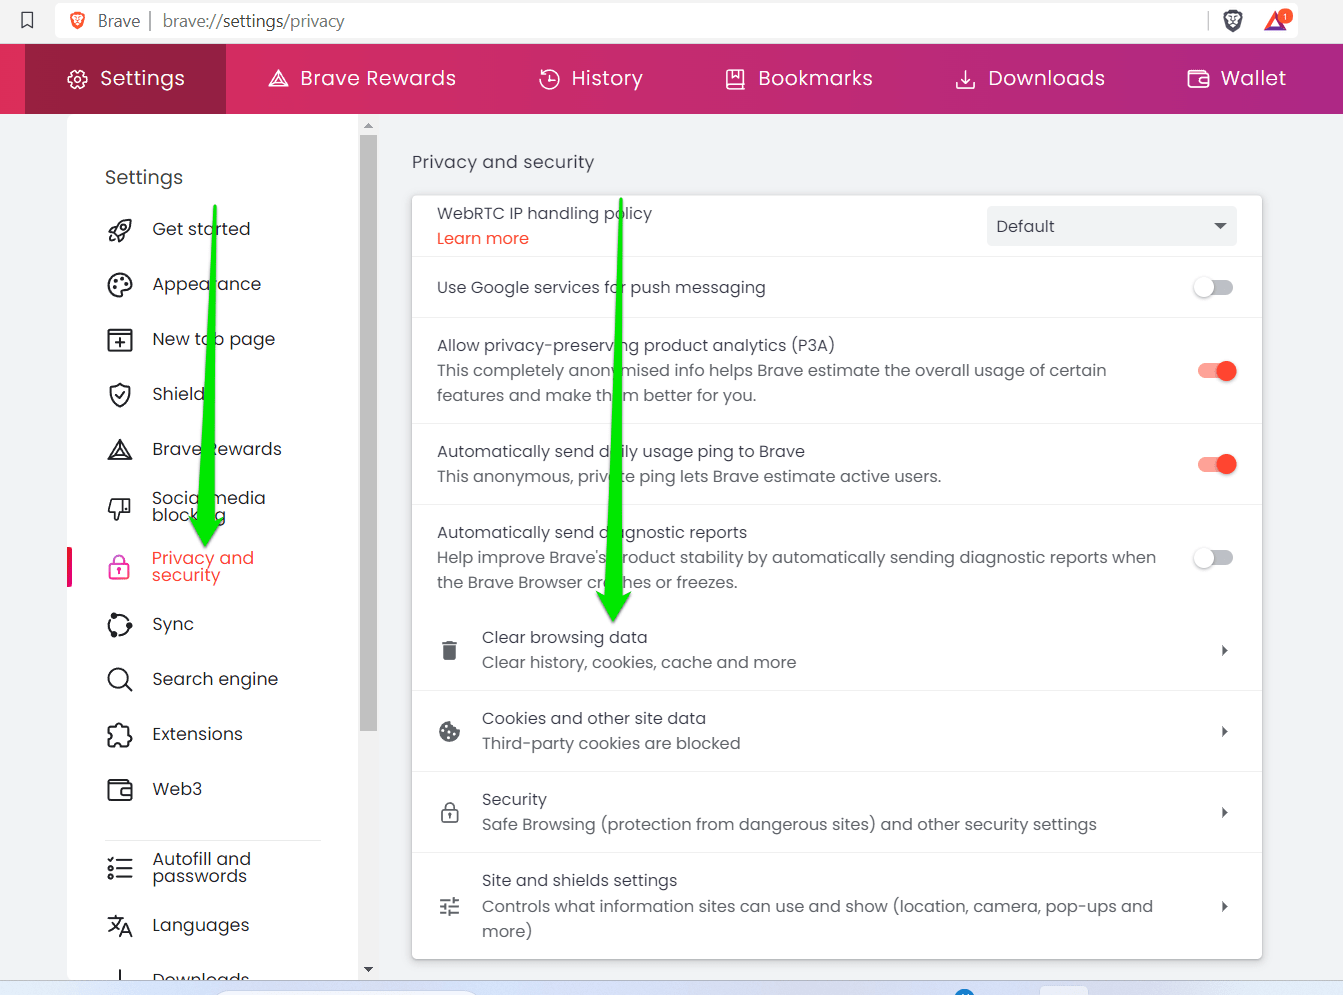Click the Brave Rewards triangle icon in top nav
The width and height of the screenshot is (1343, 995).
pos(279,79)
